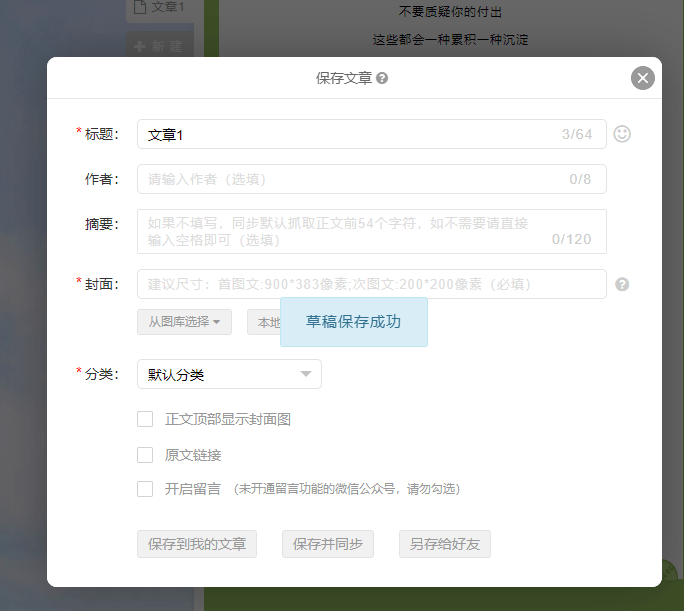Click 另存给好友 button

[445, 544]
